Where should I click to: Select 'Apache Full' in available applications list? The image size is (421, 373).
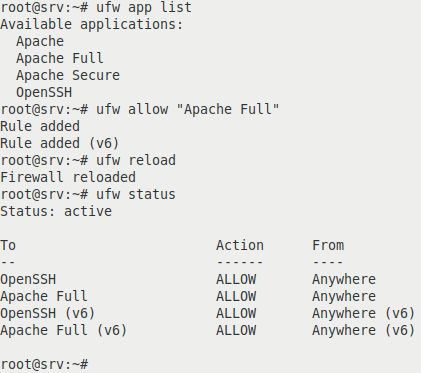(x=60, y=58)
